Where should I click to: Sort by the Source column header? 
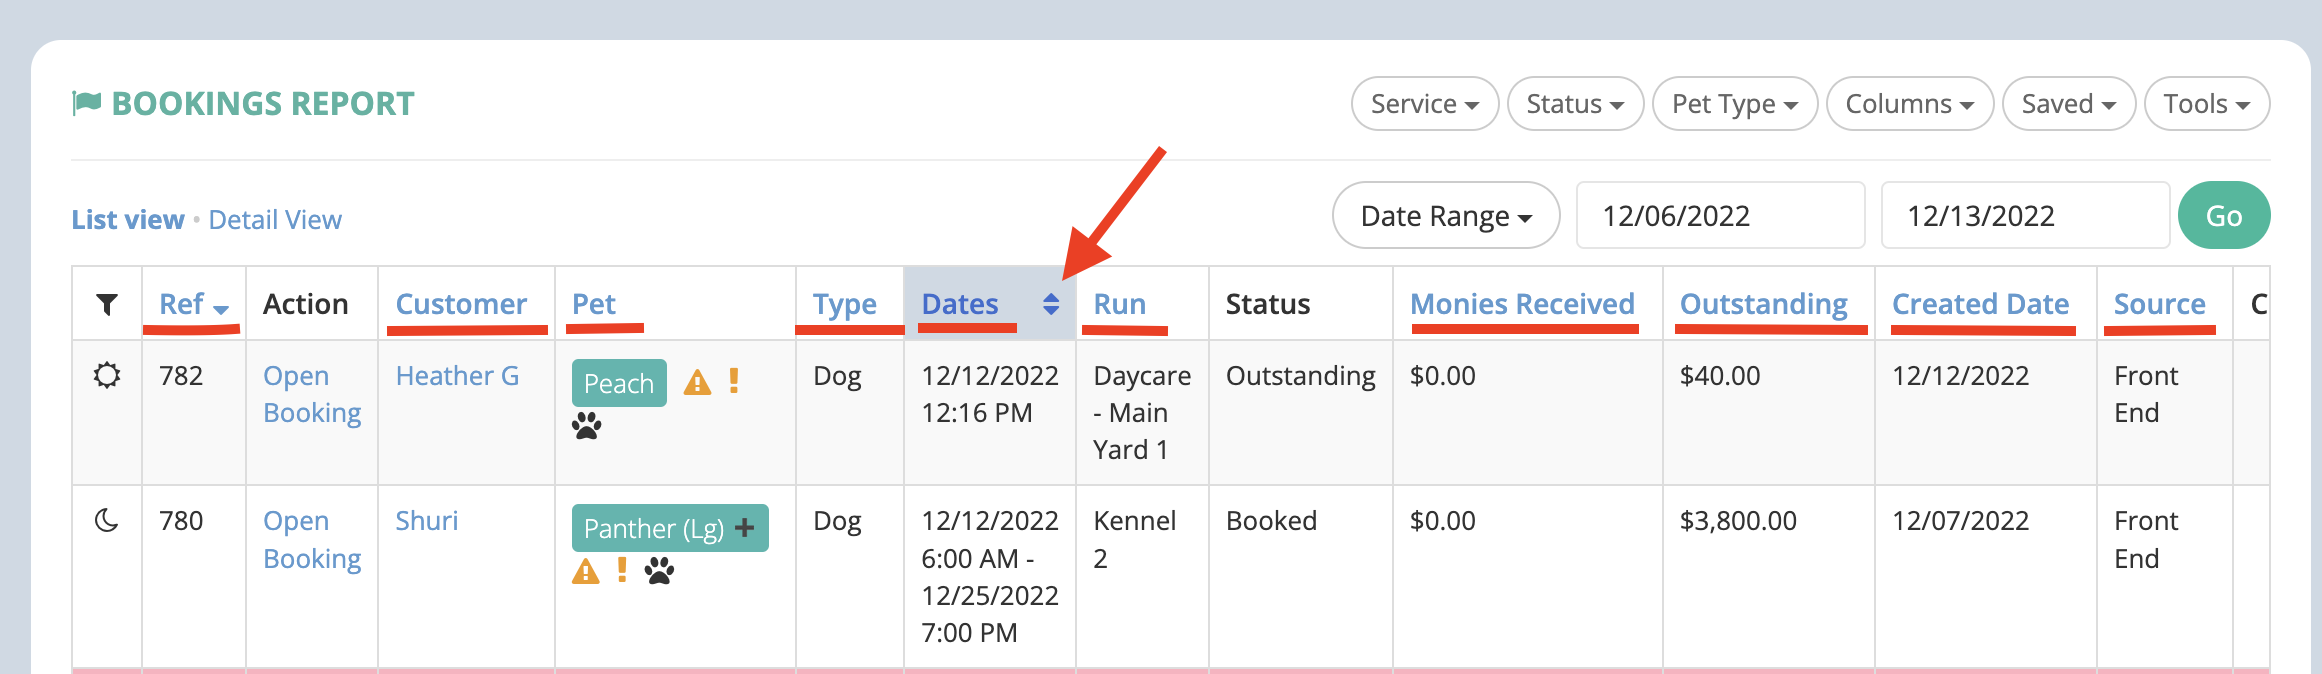pos(2160,304)
